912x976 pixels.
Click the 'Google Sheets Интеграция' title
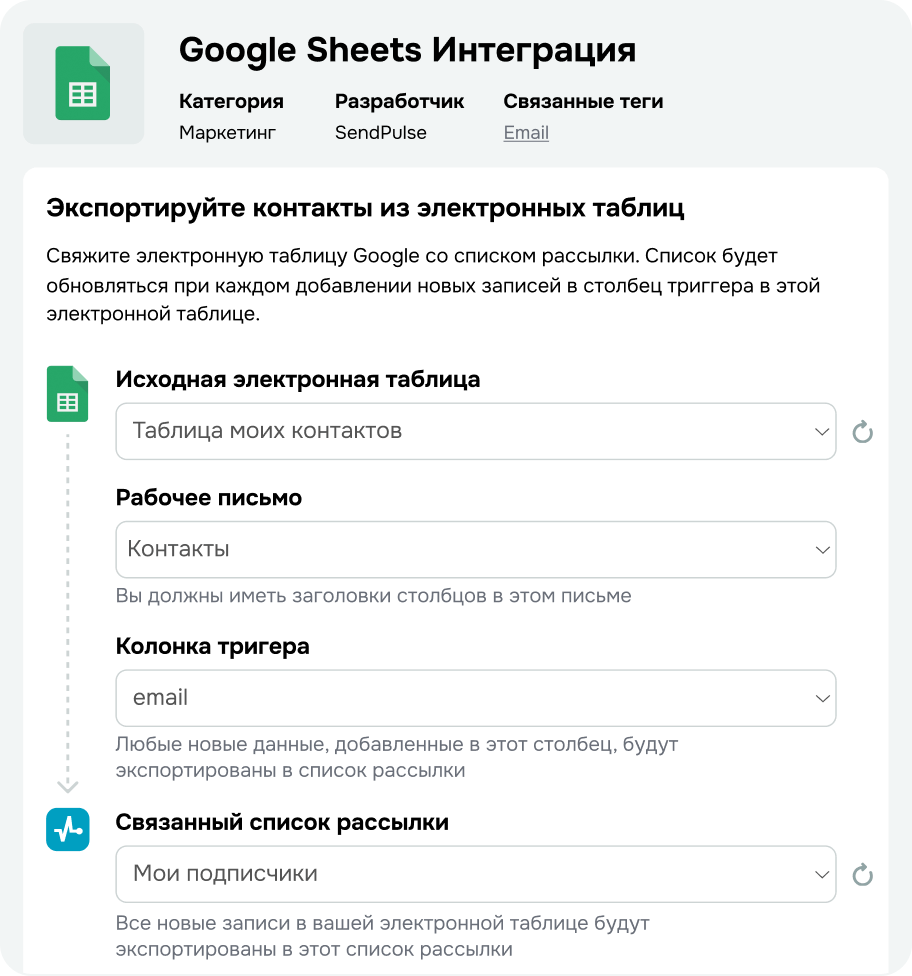(x=408, y=50)
